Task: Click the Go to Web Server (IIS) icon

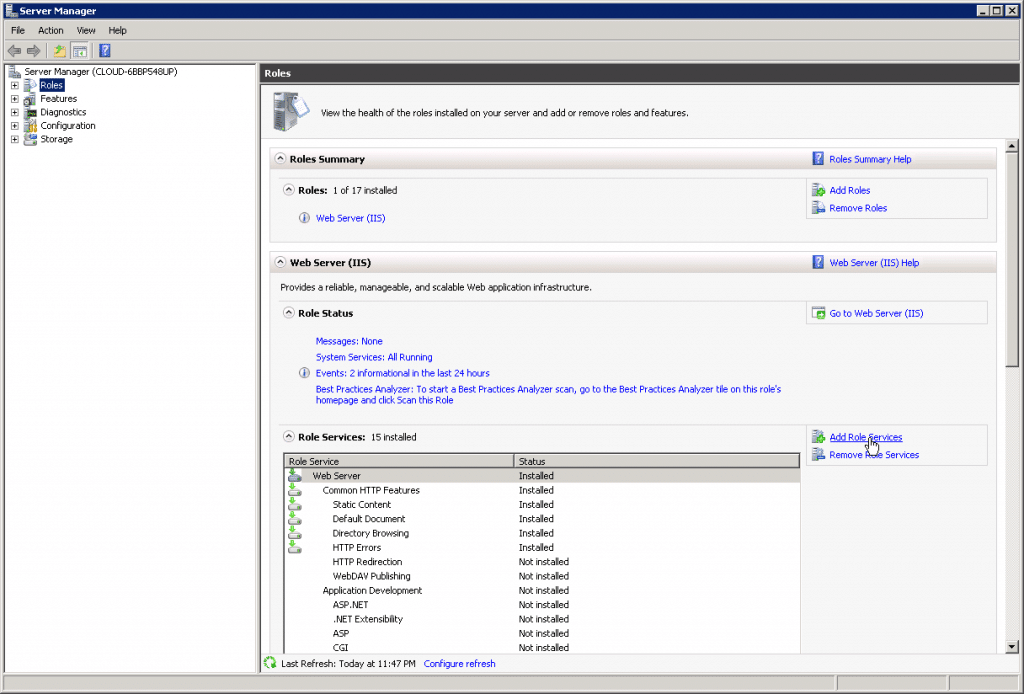Action: tap(818, 313)
